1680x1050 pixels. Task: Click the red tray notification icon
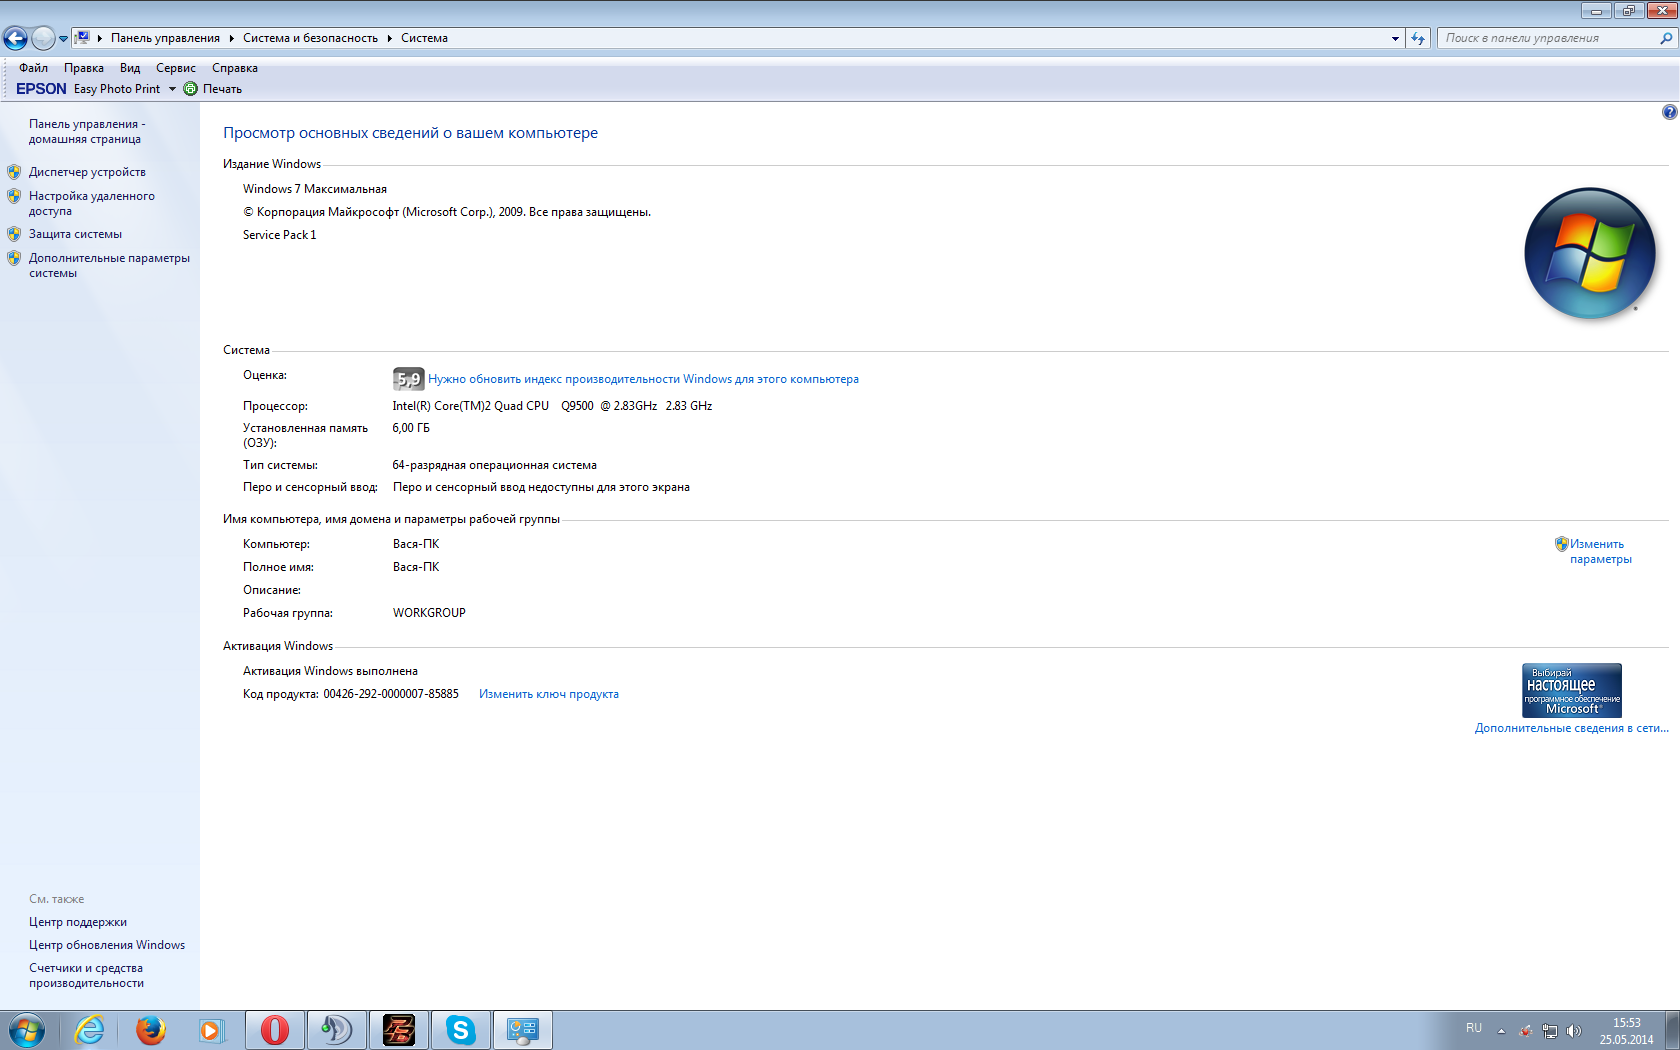click(x=1526, y=1031)
